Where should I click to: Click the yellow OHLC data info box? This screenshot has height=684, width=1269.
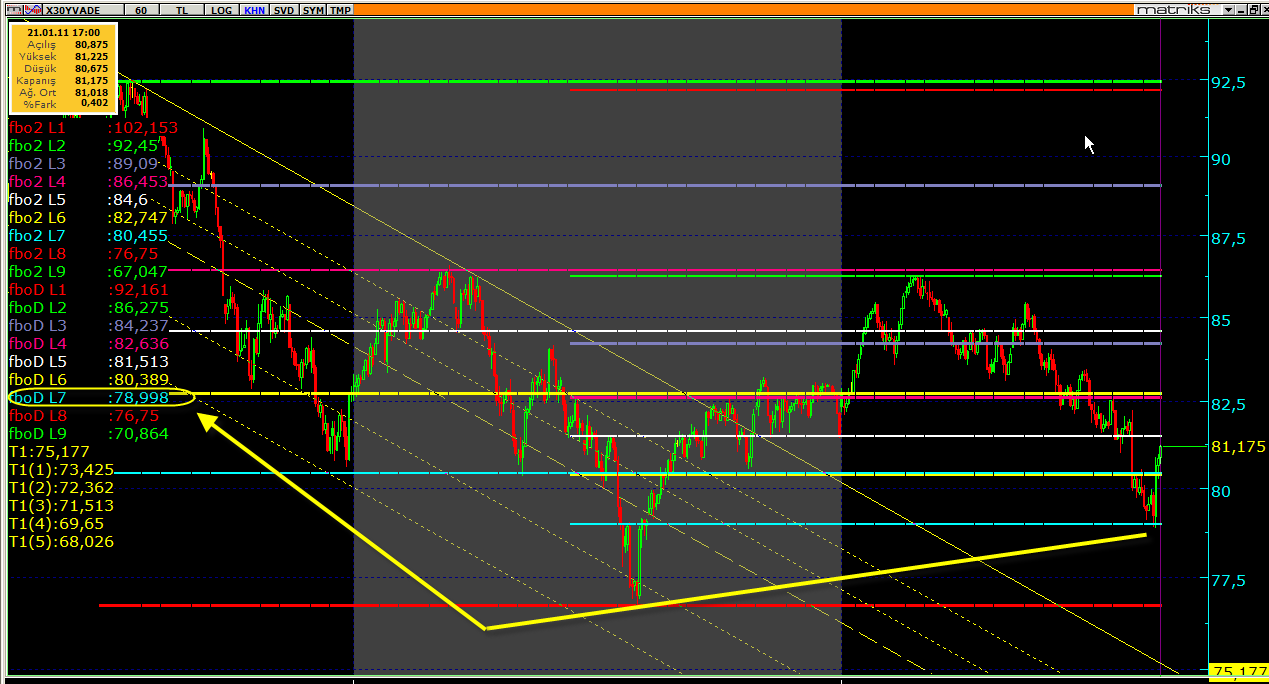(x=62, y=67)
